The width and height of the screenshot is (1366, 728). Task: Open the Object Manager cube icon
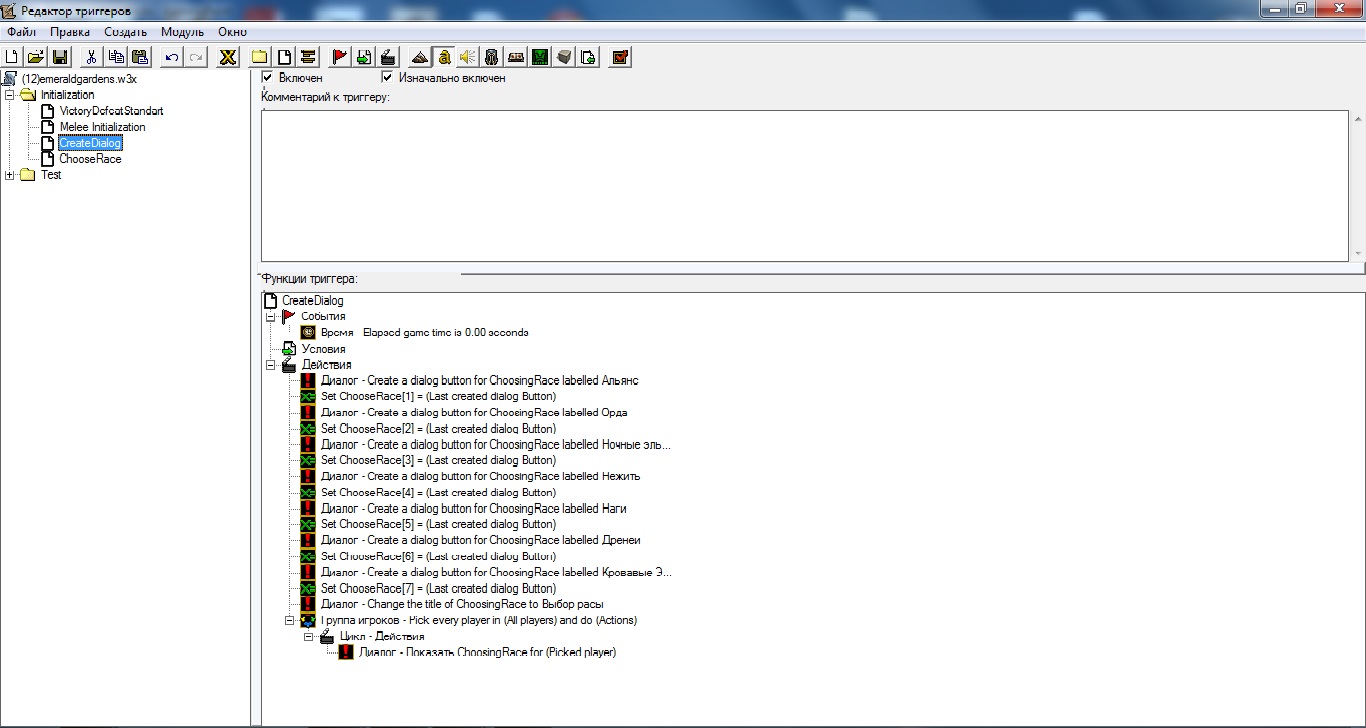pos(564,57)
